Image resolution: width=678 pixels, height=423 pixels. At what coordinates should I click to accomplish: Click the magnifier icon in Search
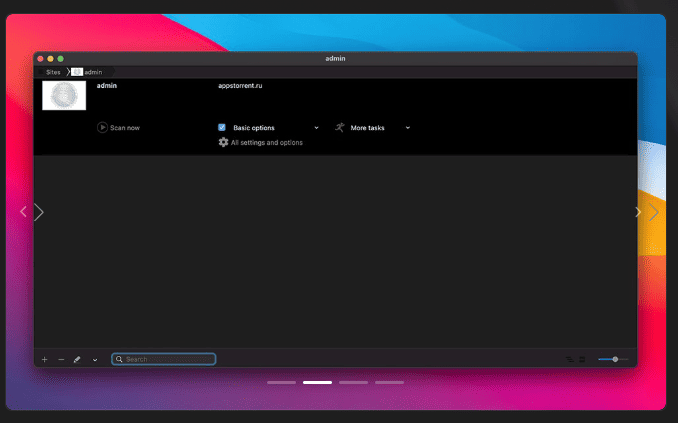(x=119, y=359)
